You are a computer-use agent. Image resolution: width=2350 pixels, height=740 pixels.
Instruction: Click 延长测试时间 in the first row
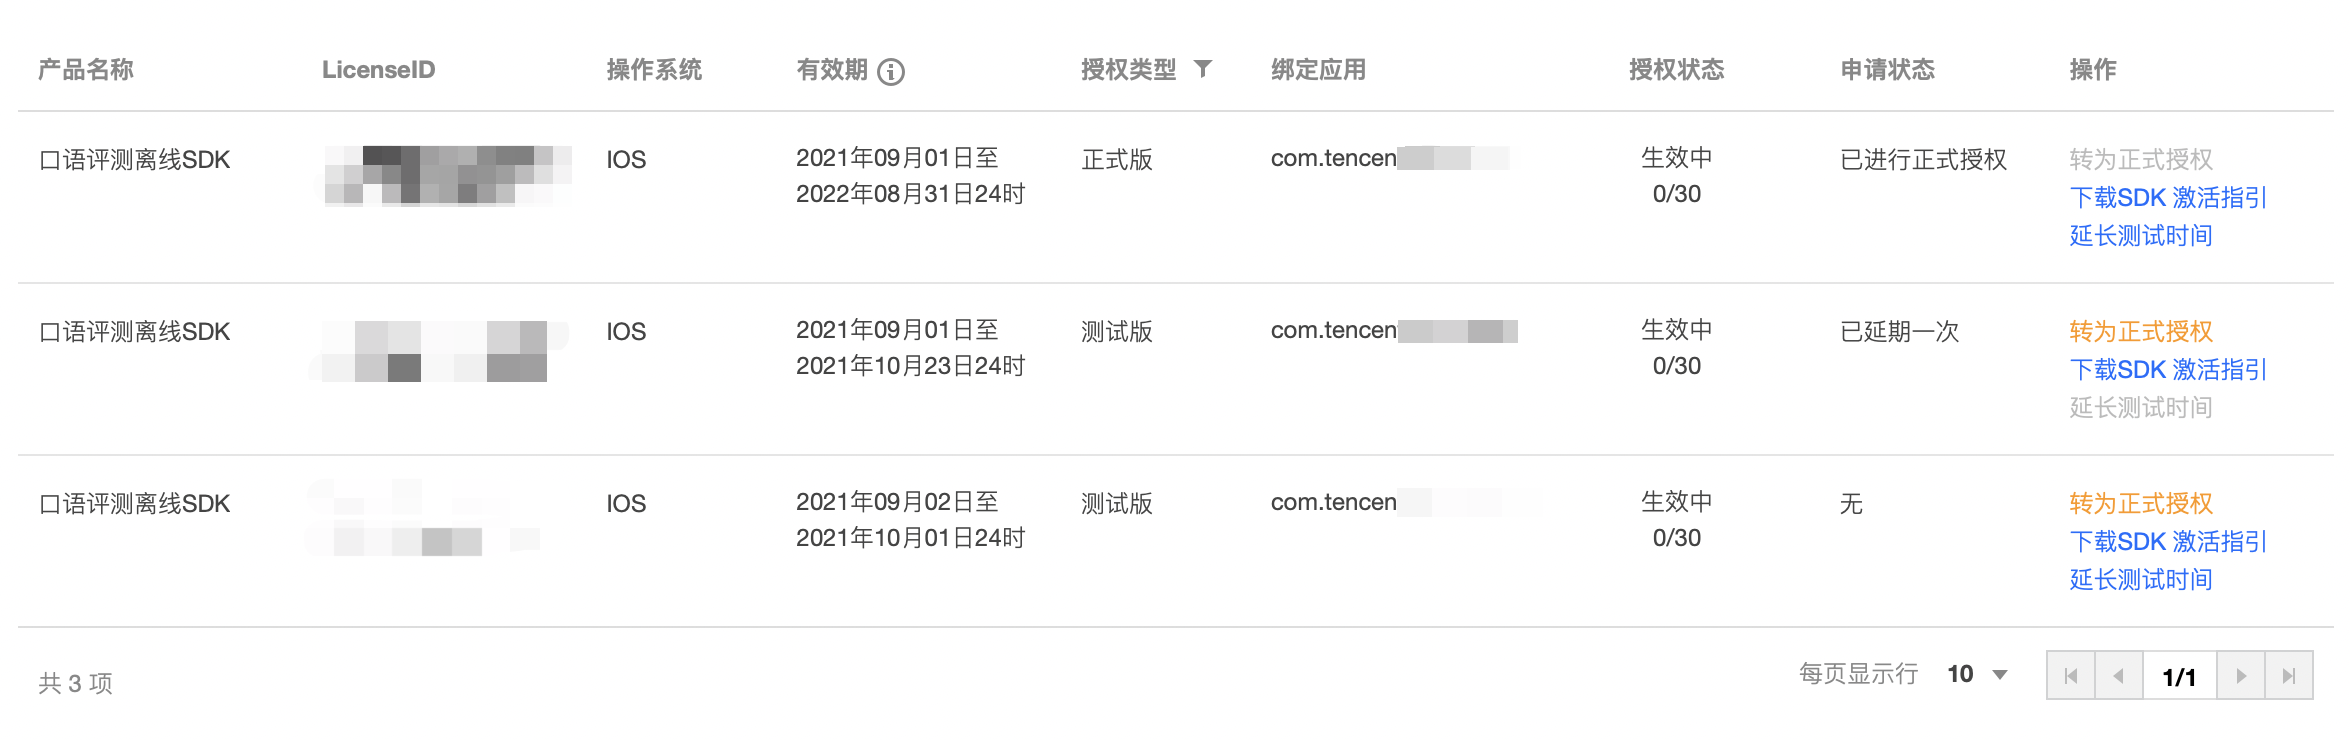pos(2141,236)
